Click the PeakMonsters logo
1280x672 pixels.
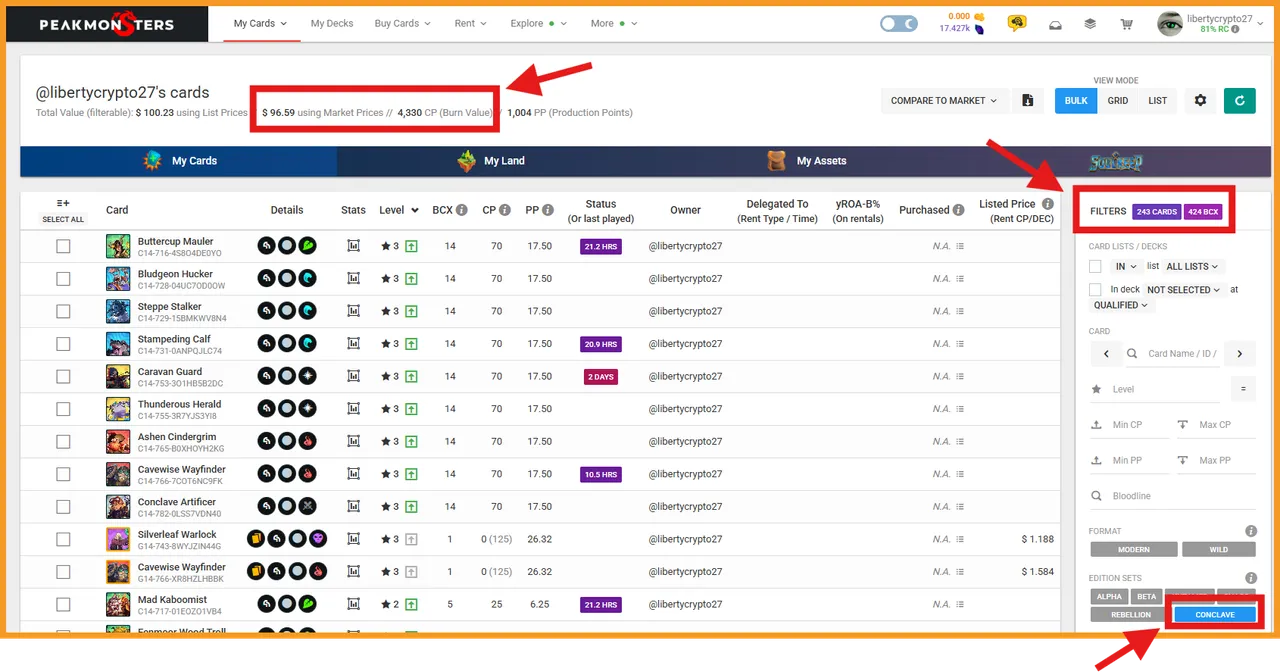pyautogui.click(x=106, y=24)
